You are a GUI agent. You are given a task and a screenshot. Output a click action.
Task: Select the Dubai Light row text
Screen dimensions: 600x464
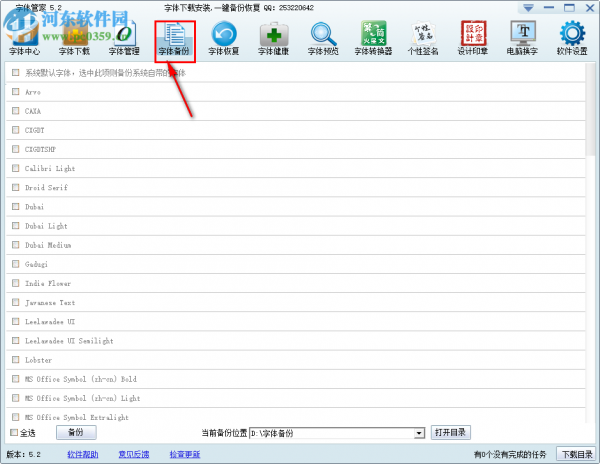pos(46,226)
